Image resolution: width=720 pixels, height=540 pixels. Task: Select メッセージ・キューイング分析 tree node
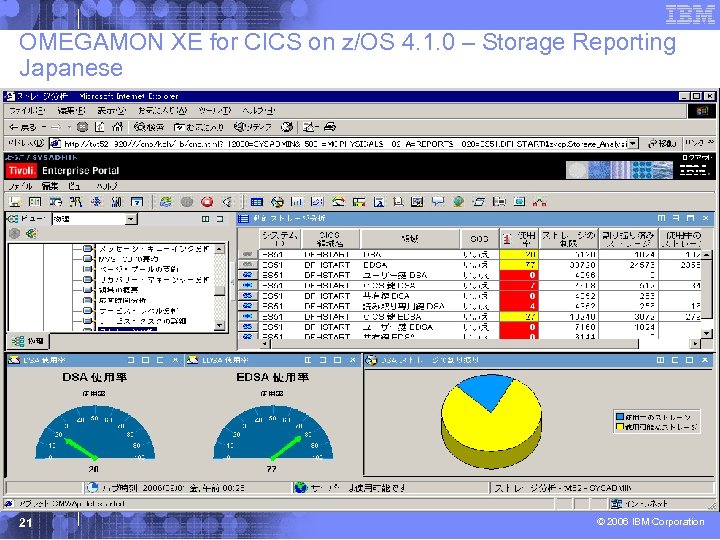tap(154, 249)
